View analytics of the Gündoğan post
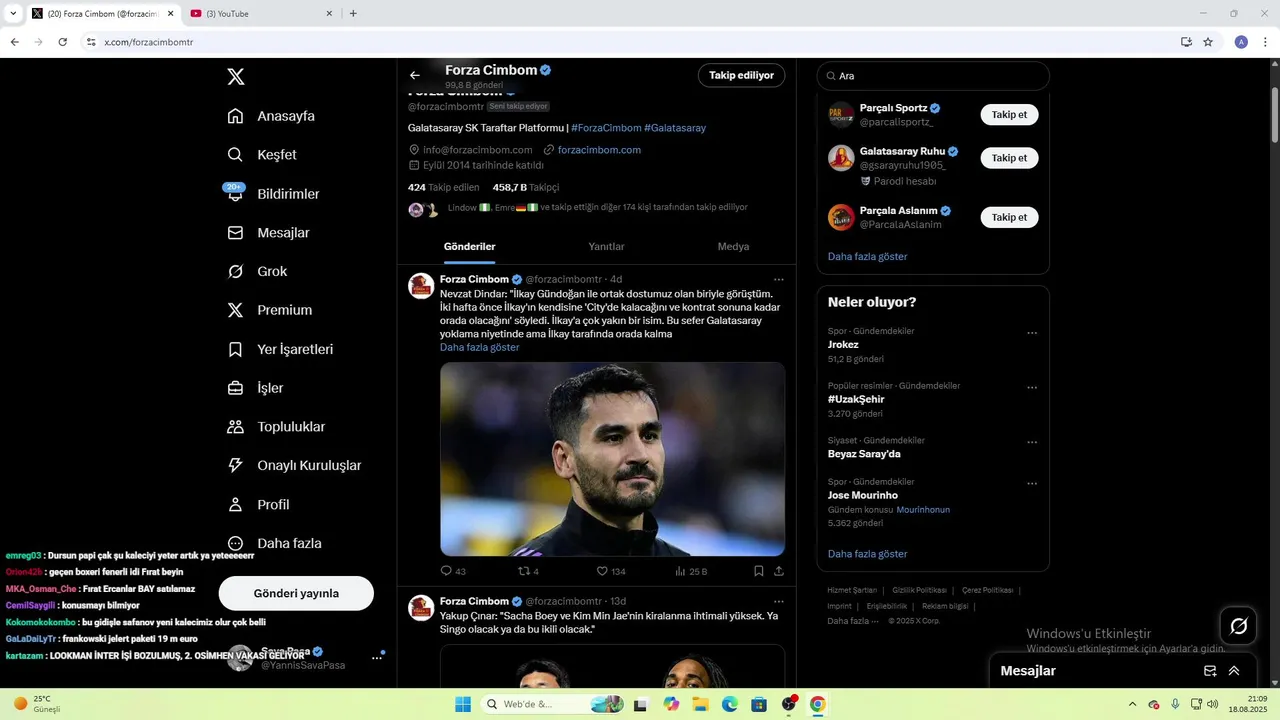Viewport: 1280px width, 720px height. coord(691,571)
